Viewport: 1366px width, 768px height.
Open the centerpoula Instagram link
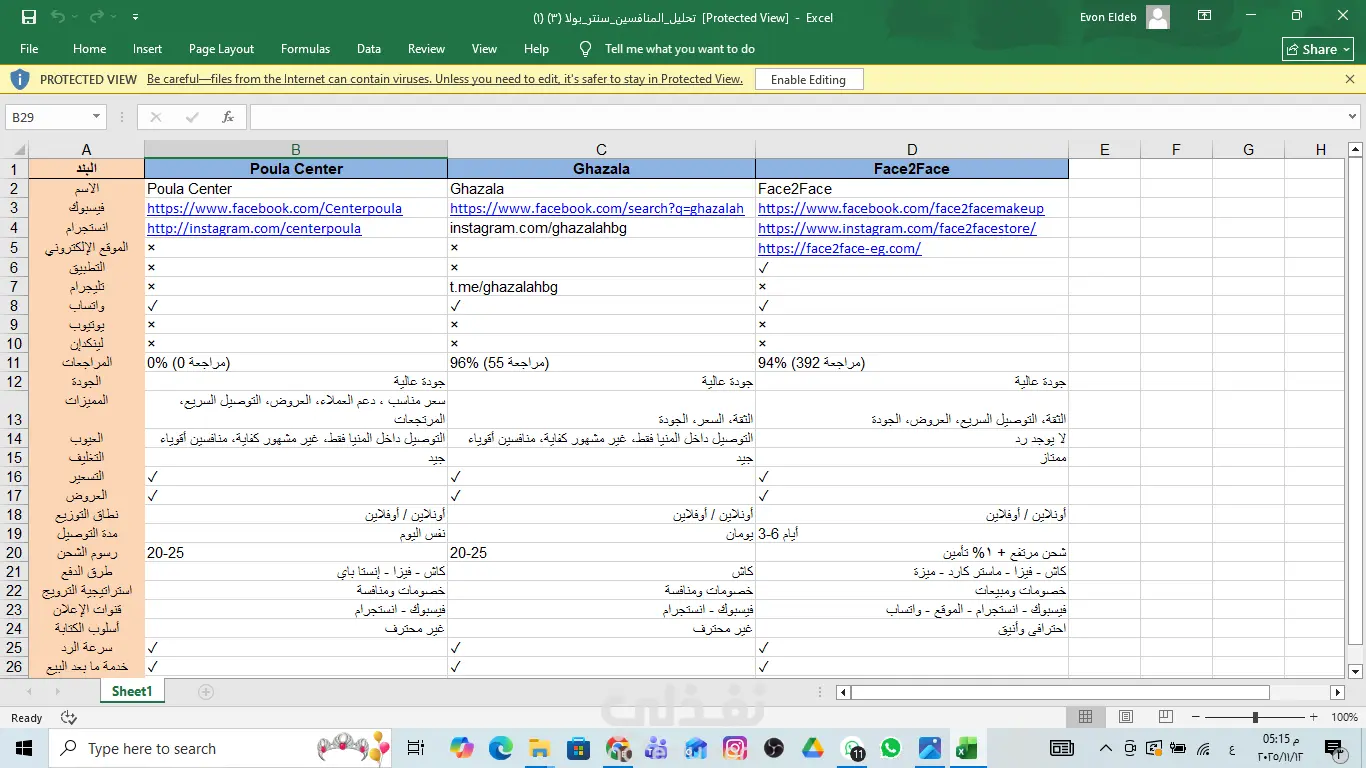point(254,228)
